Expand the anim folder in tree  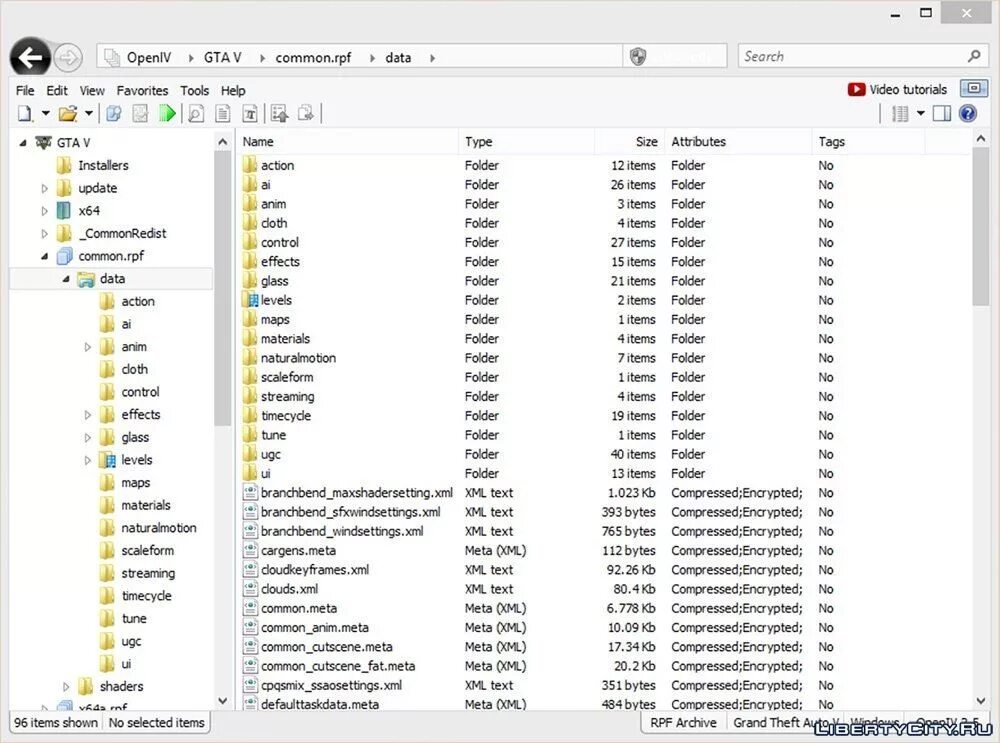(87, 347)
